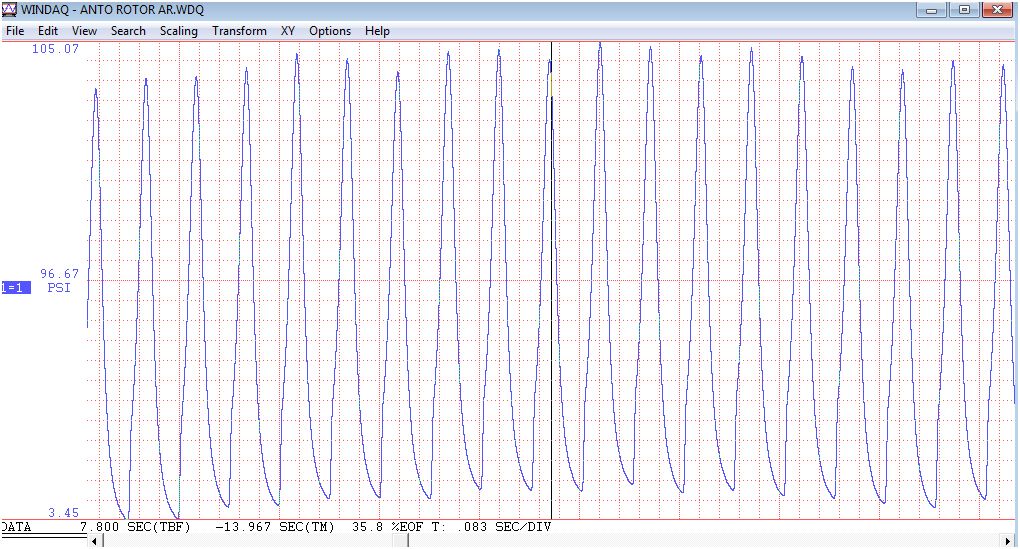Maximize the WINDAQ window
This screenshot has width=1020, height=549.
964,9
